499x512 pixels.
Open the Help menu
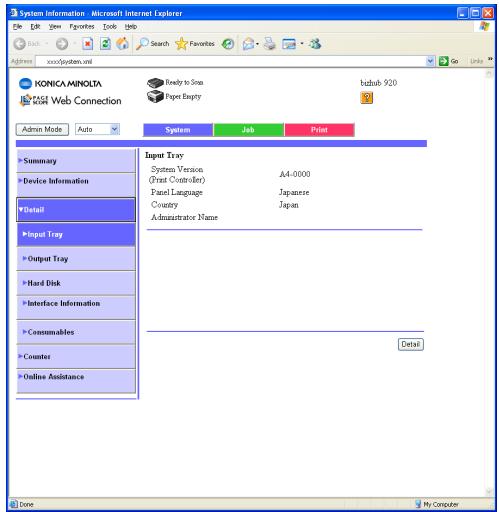point(131,27)
